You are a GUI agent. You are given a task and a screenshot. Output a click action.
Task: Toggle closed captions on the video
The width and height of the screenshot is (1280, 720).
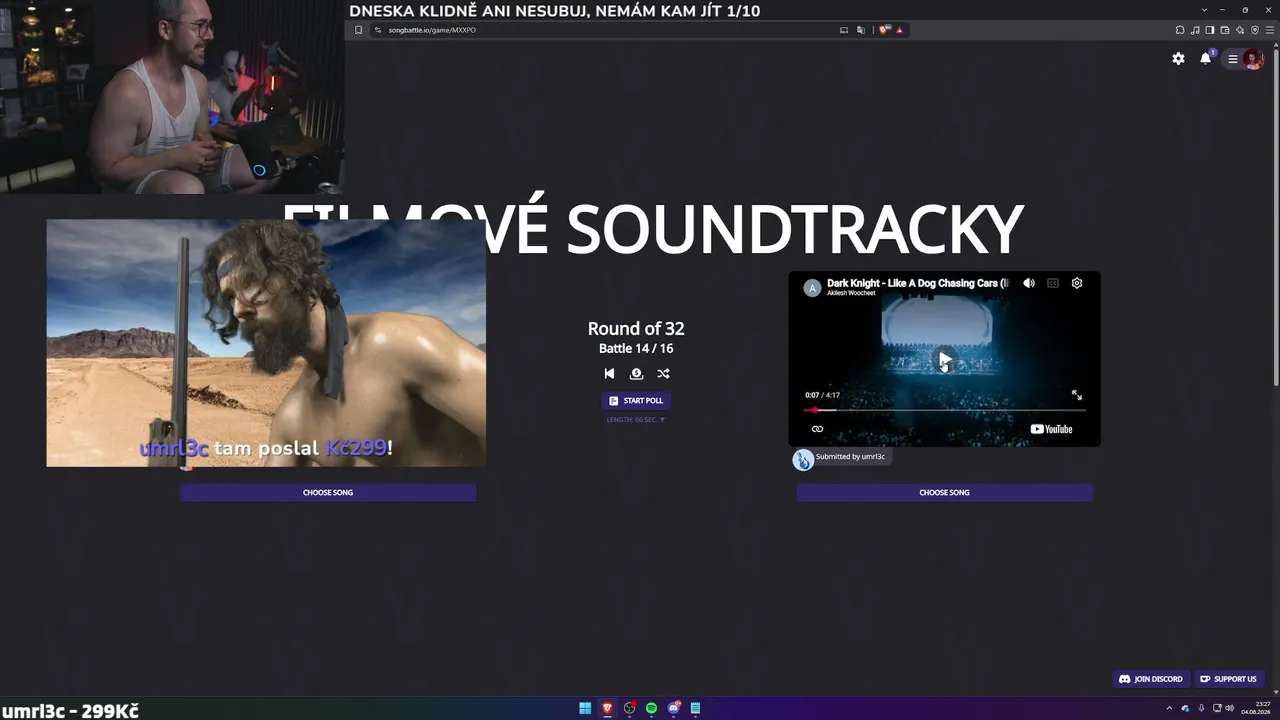[1053, 283]
